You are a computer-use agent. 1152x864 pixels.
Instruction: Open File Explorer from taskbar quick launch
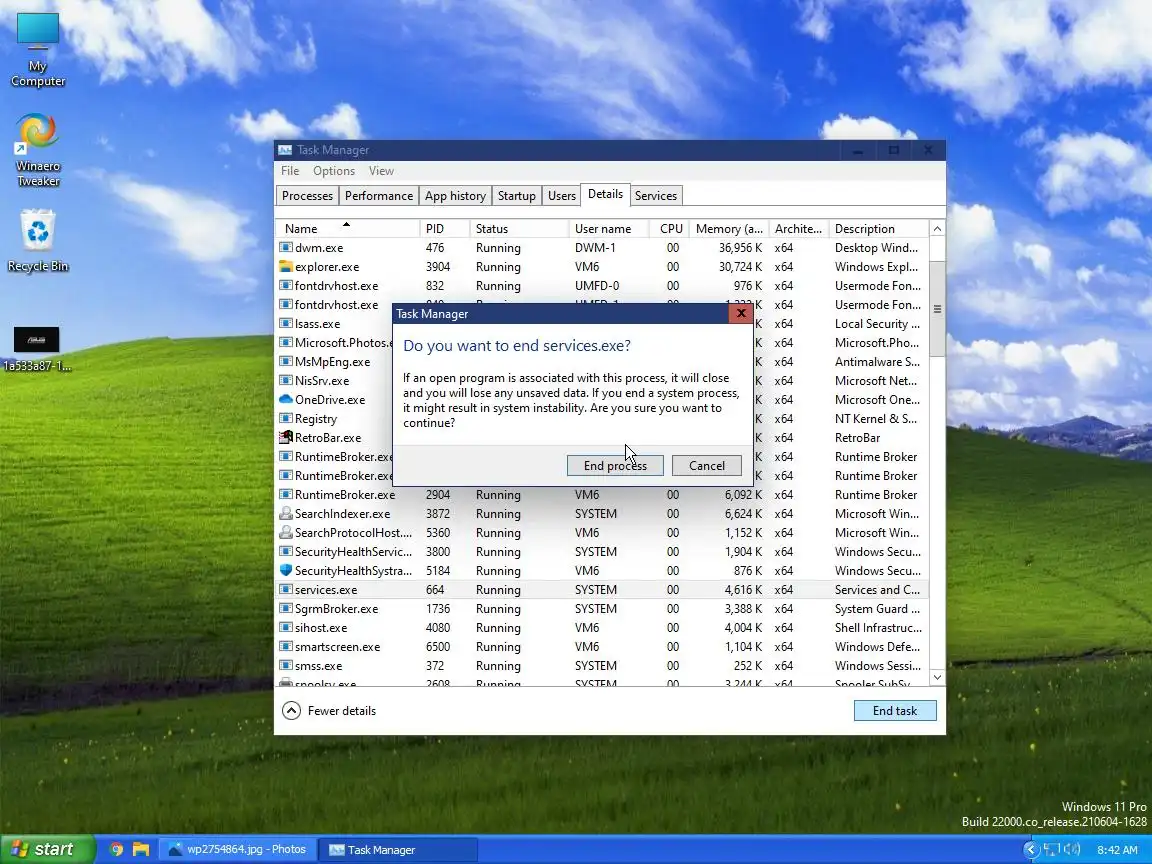click(x=140, y=849)
